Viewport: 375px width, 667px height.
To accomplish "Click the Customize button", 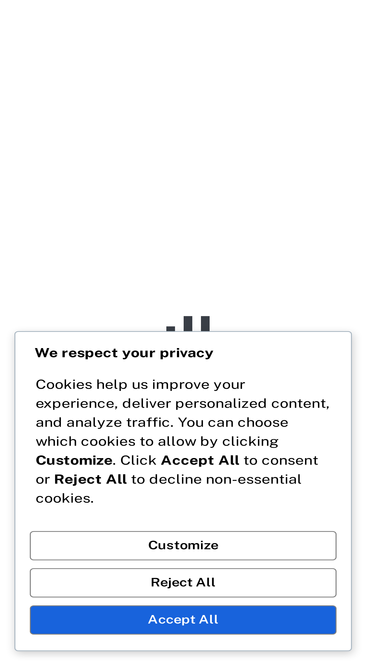I will (183, 545).
